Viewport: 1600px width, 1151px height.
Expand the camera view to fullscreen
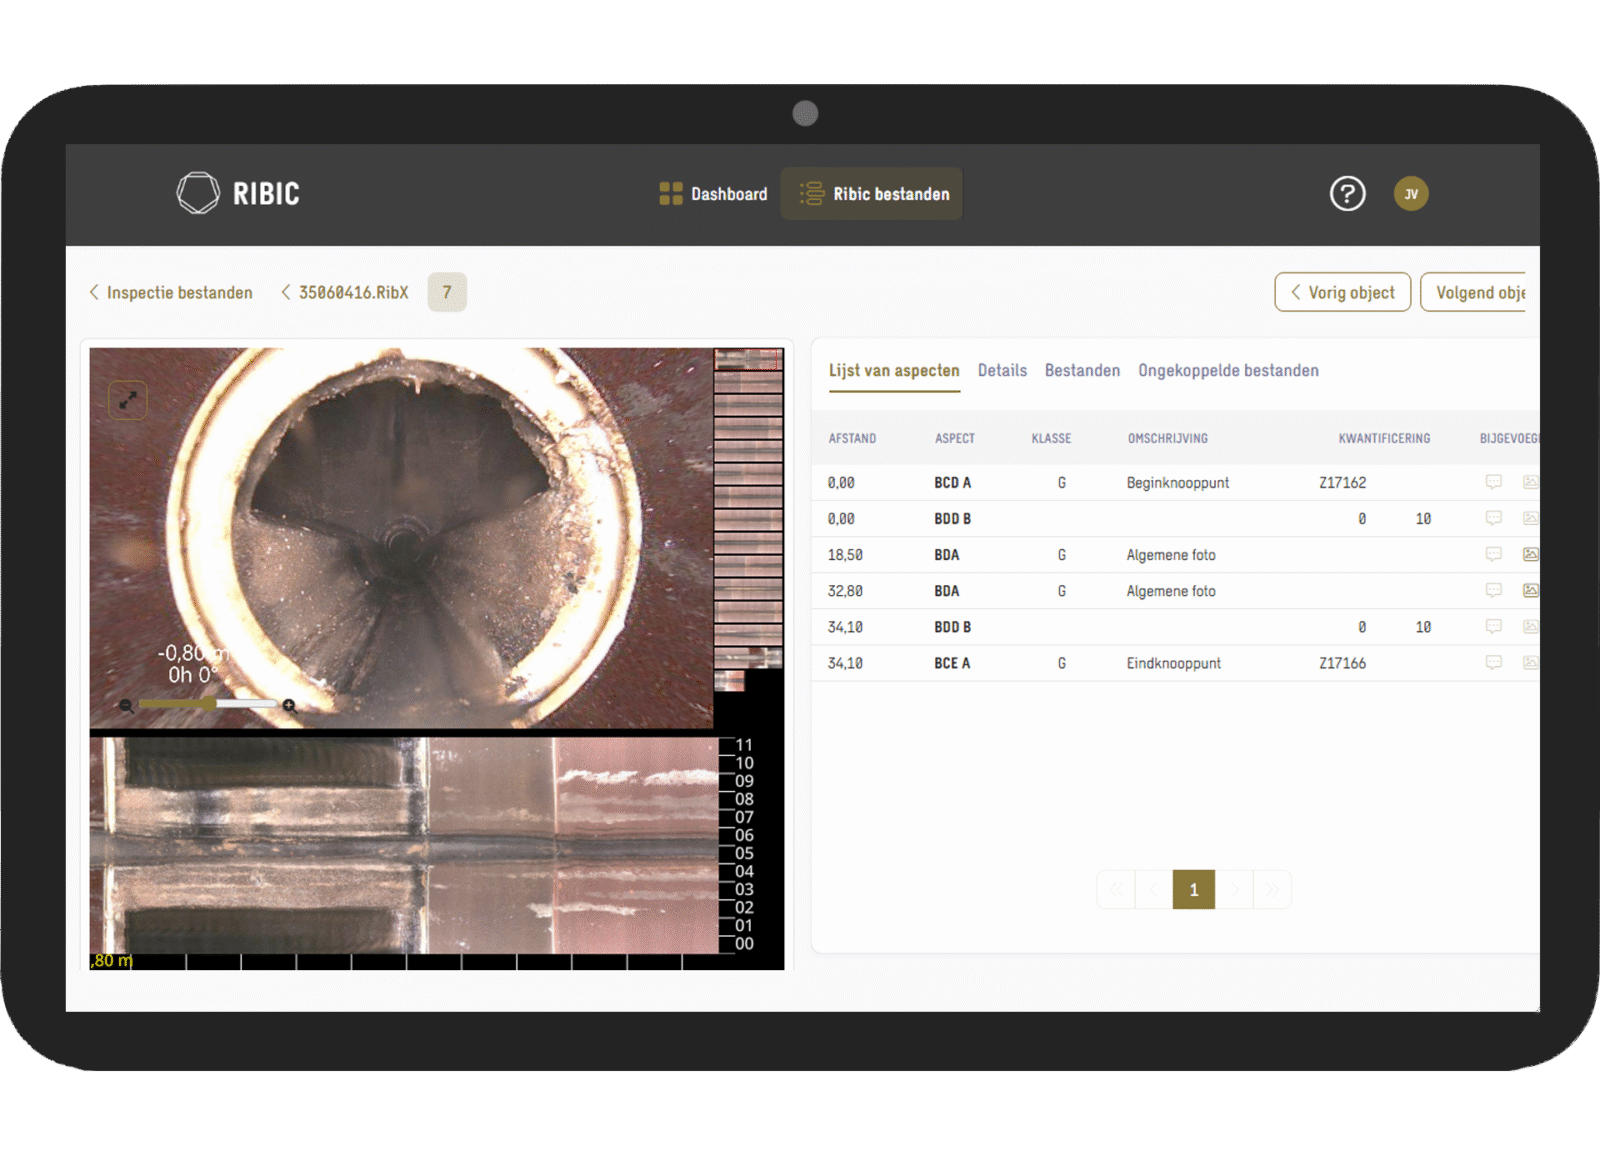[128, 400]
